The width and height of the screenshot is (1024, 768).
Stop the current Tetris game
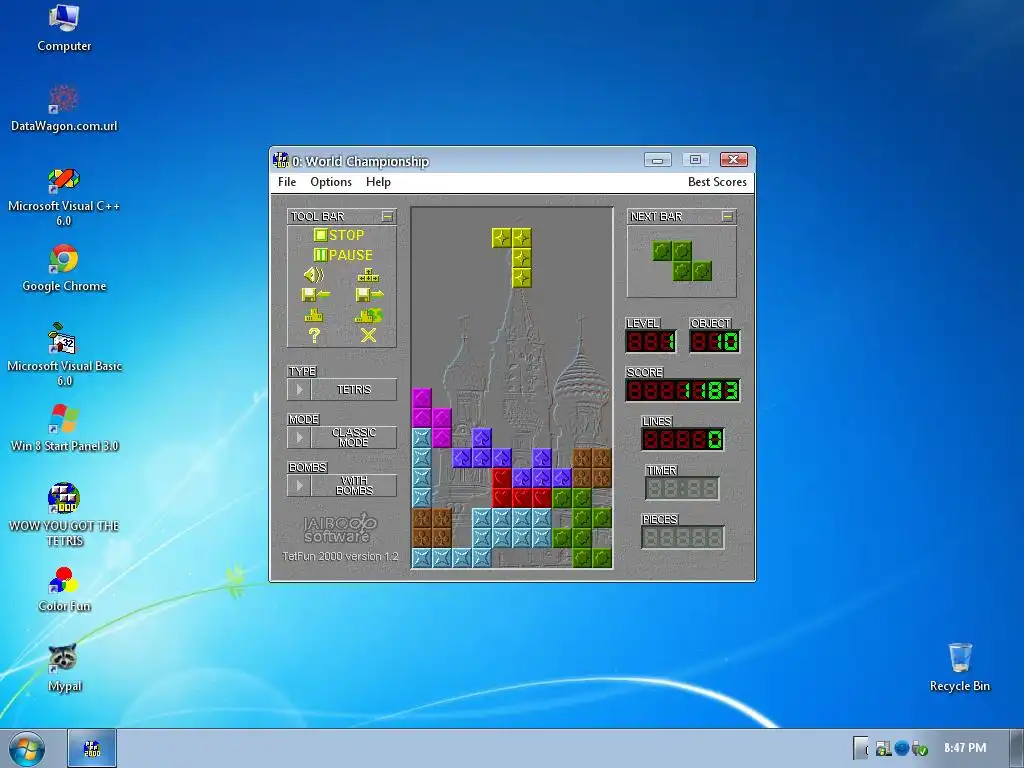point(339,235)
